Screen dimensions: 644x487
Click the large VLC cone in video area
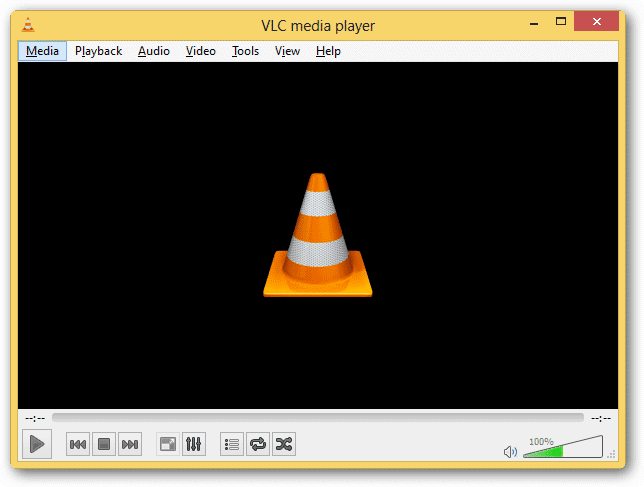click(317, 235)
